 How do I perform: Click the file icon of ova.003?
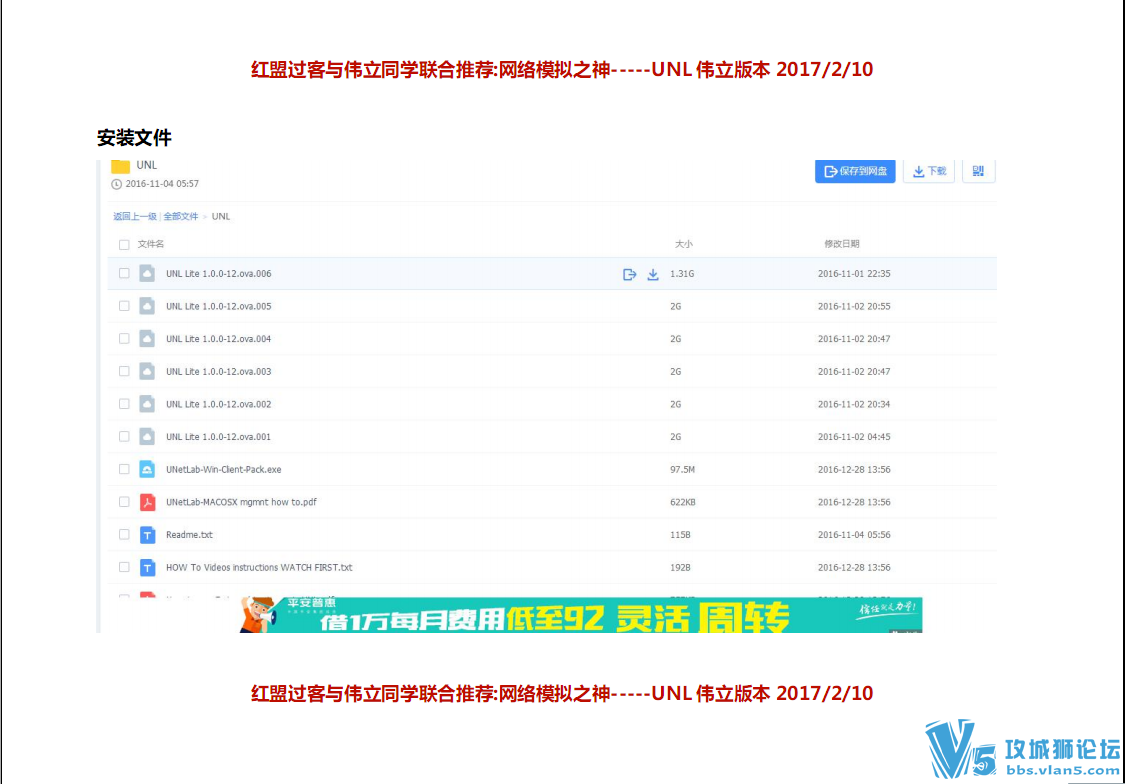pos(147,372)
